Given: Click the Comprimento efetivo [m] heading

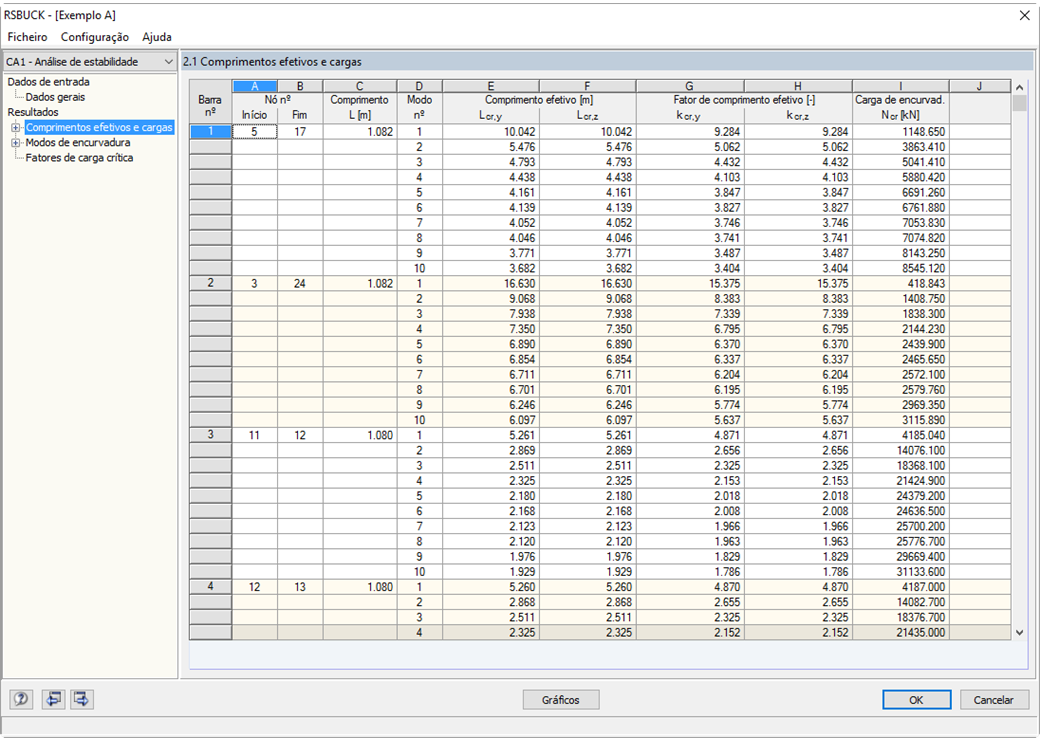Looking at the screenshot, I should (539, 100).
